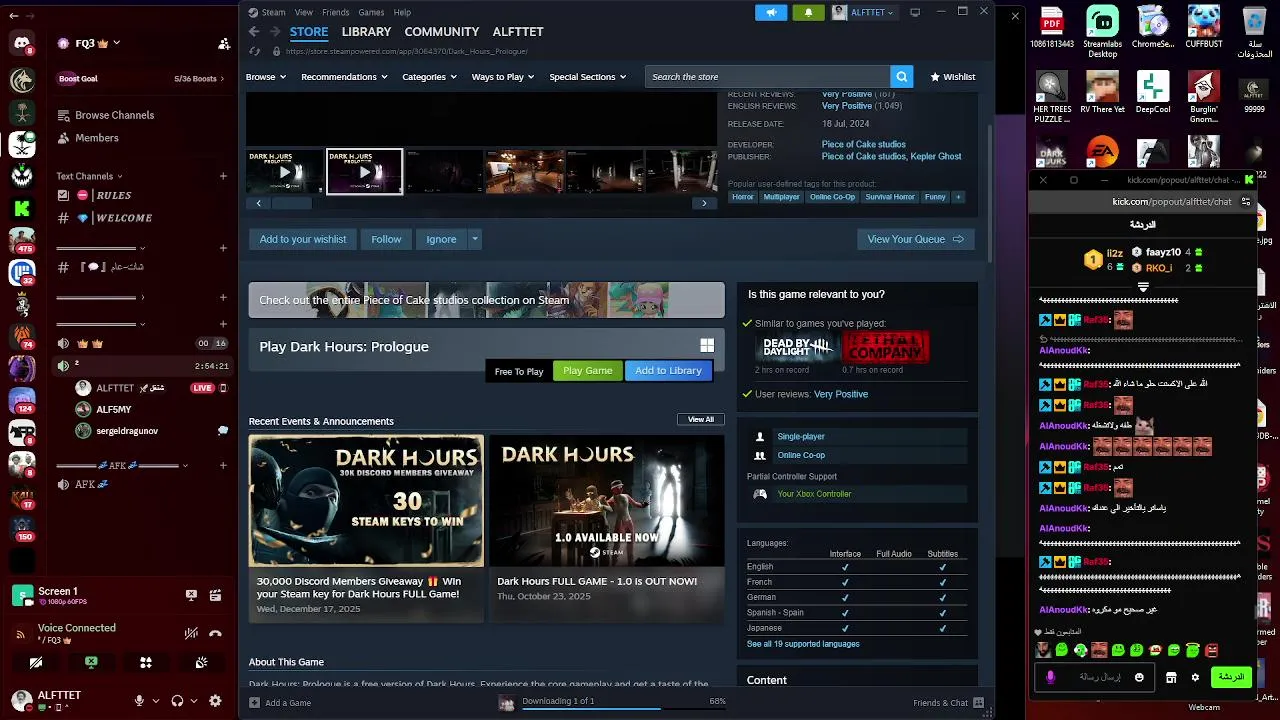Open the Recycle Bin desktop icon

(1254, 31)
